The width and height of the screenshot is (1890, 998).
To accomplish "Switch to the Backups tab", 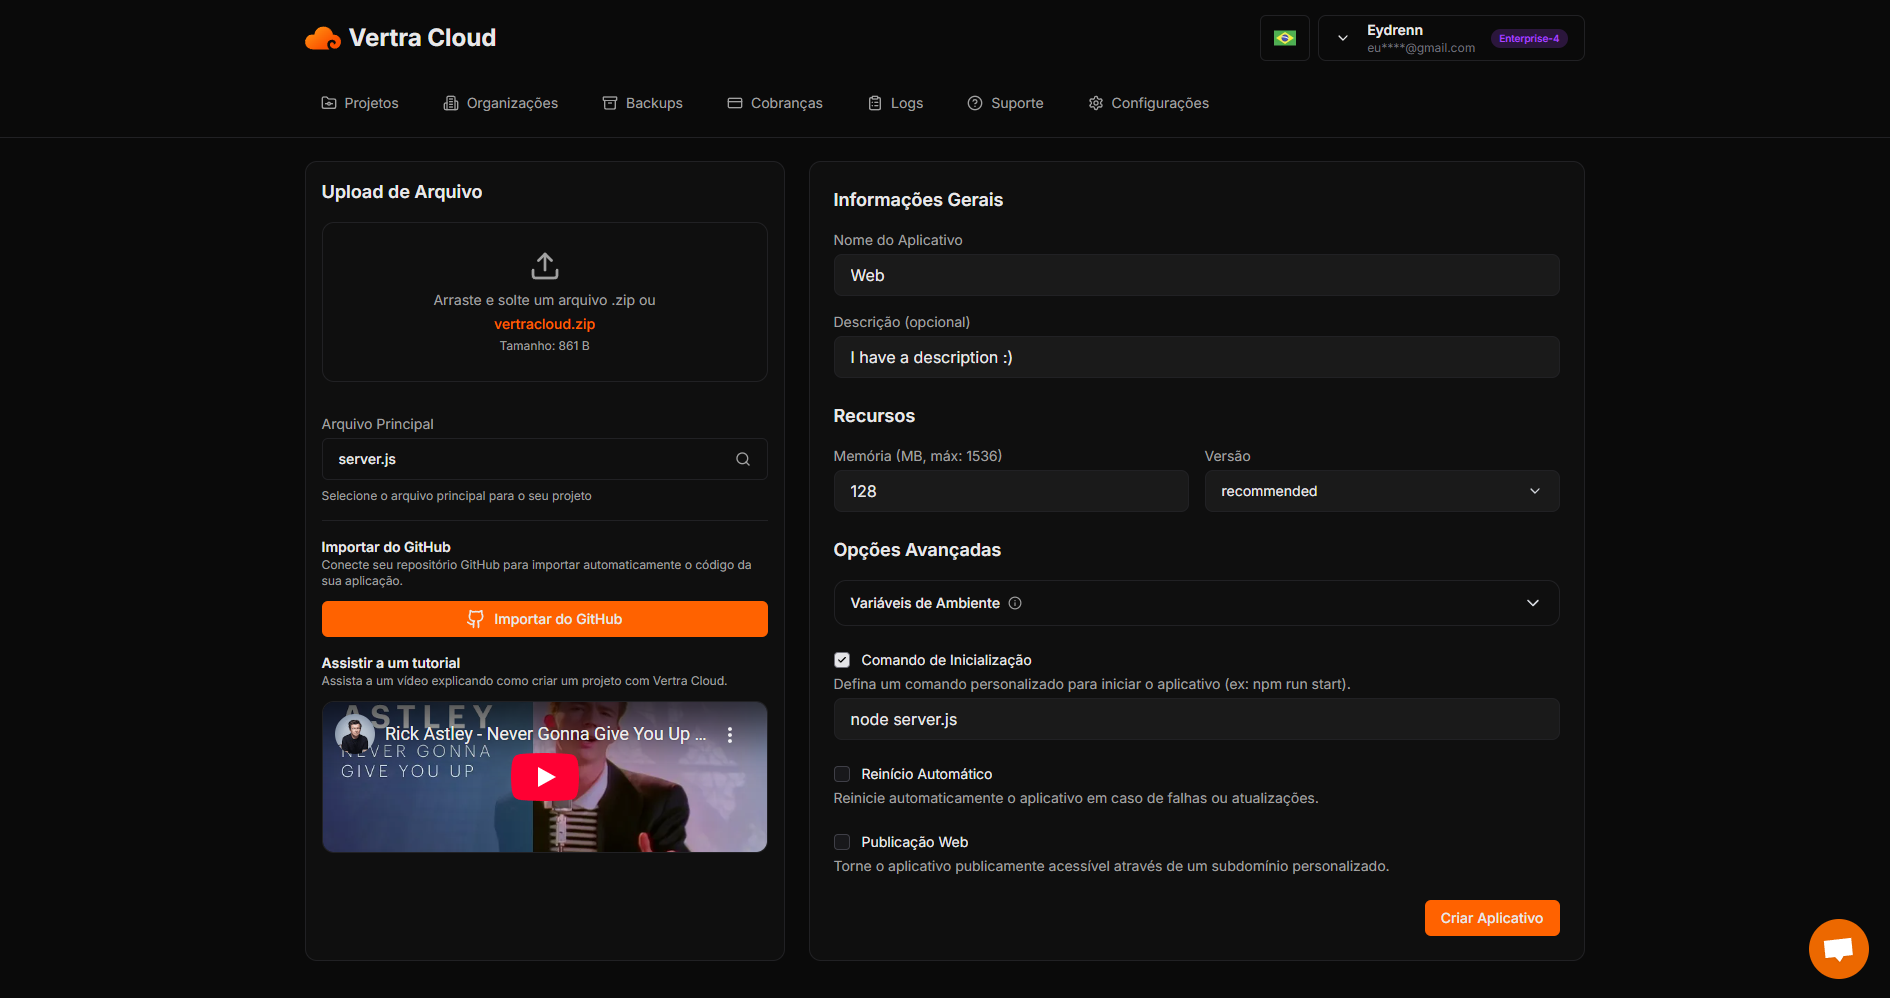I will click(643, 103).
